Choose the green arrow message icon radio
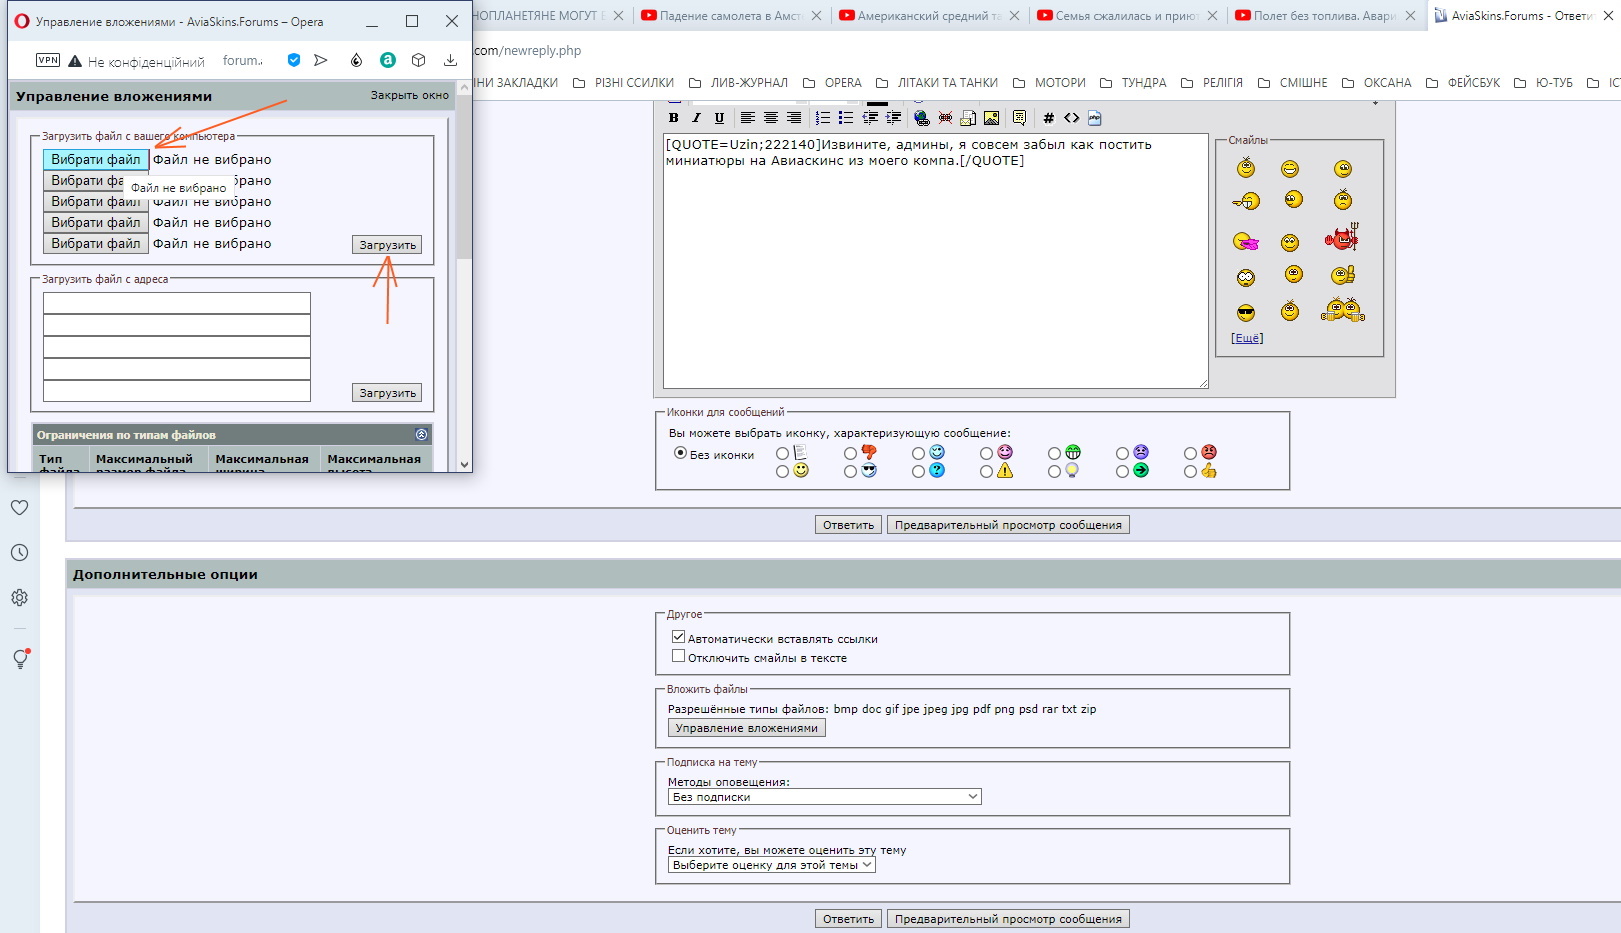The image size is (1621, 933). [1122, 472]
